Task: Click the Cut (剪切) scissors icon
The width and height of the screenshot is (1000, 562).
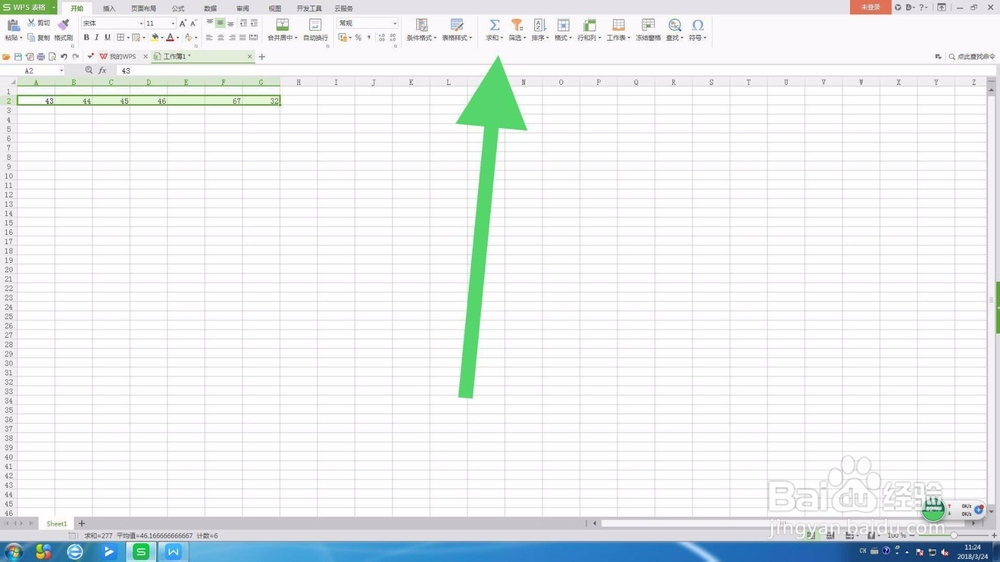Action: (x=31, y=23)
